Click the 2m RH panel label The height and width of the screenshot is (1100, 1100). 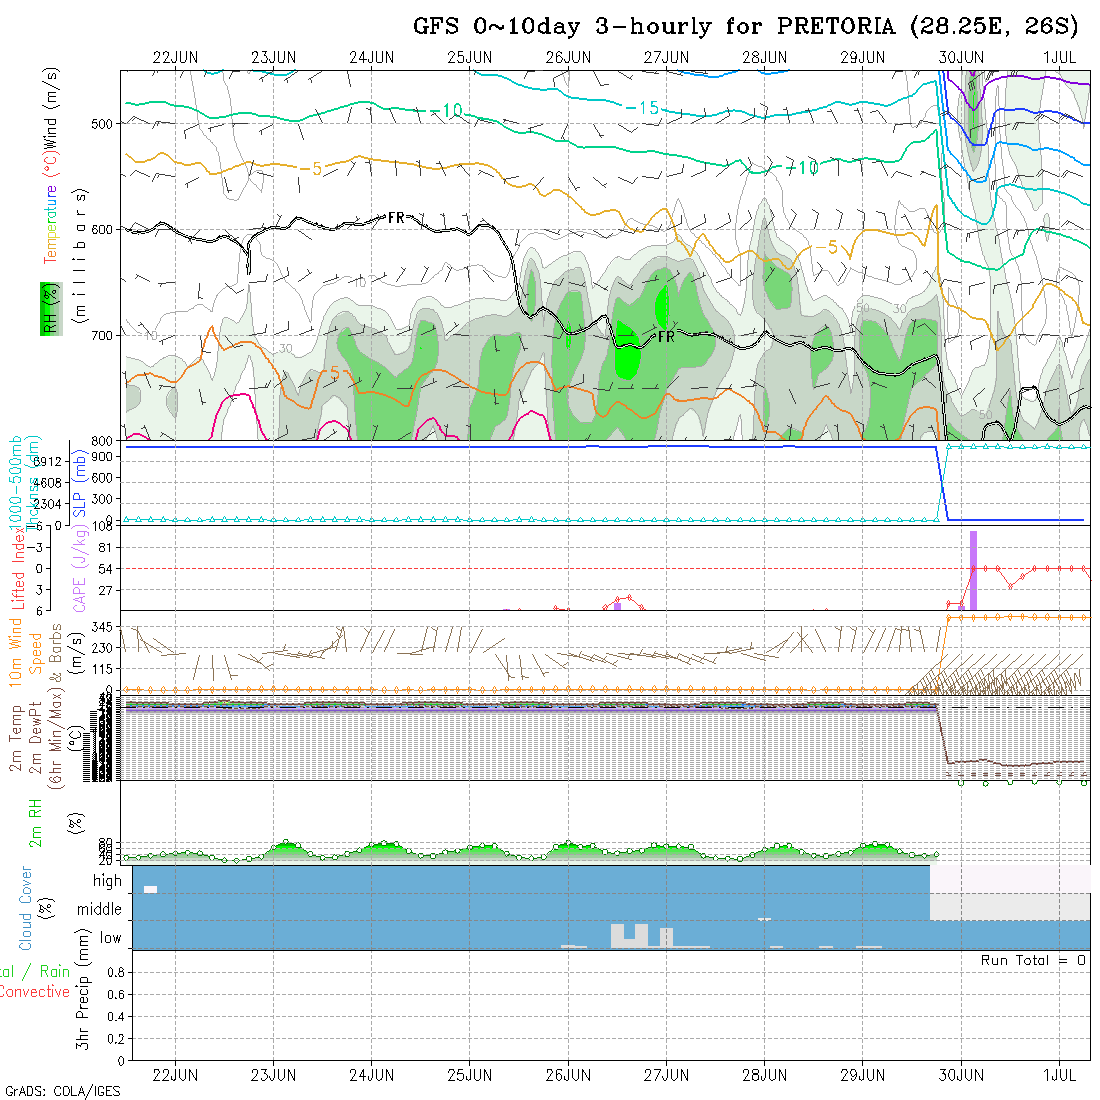click(x=35, y=823)
